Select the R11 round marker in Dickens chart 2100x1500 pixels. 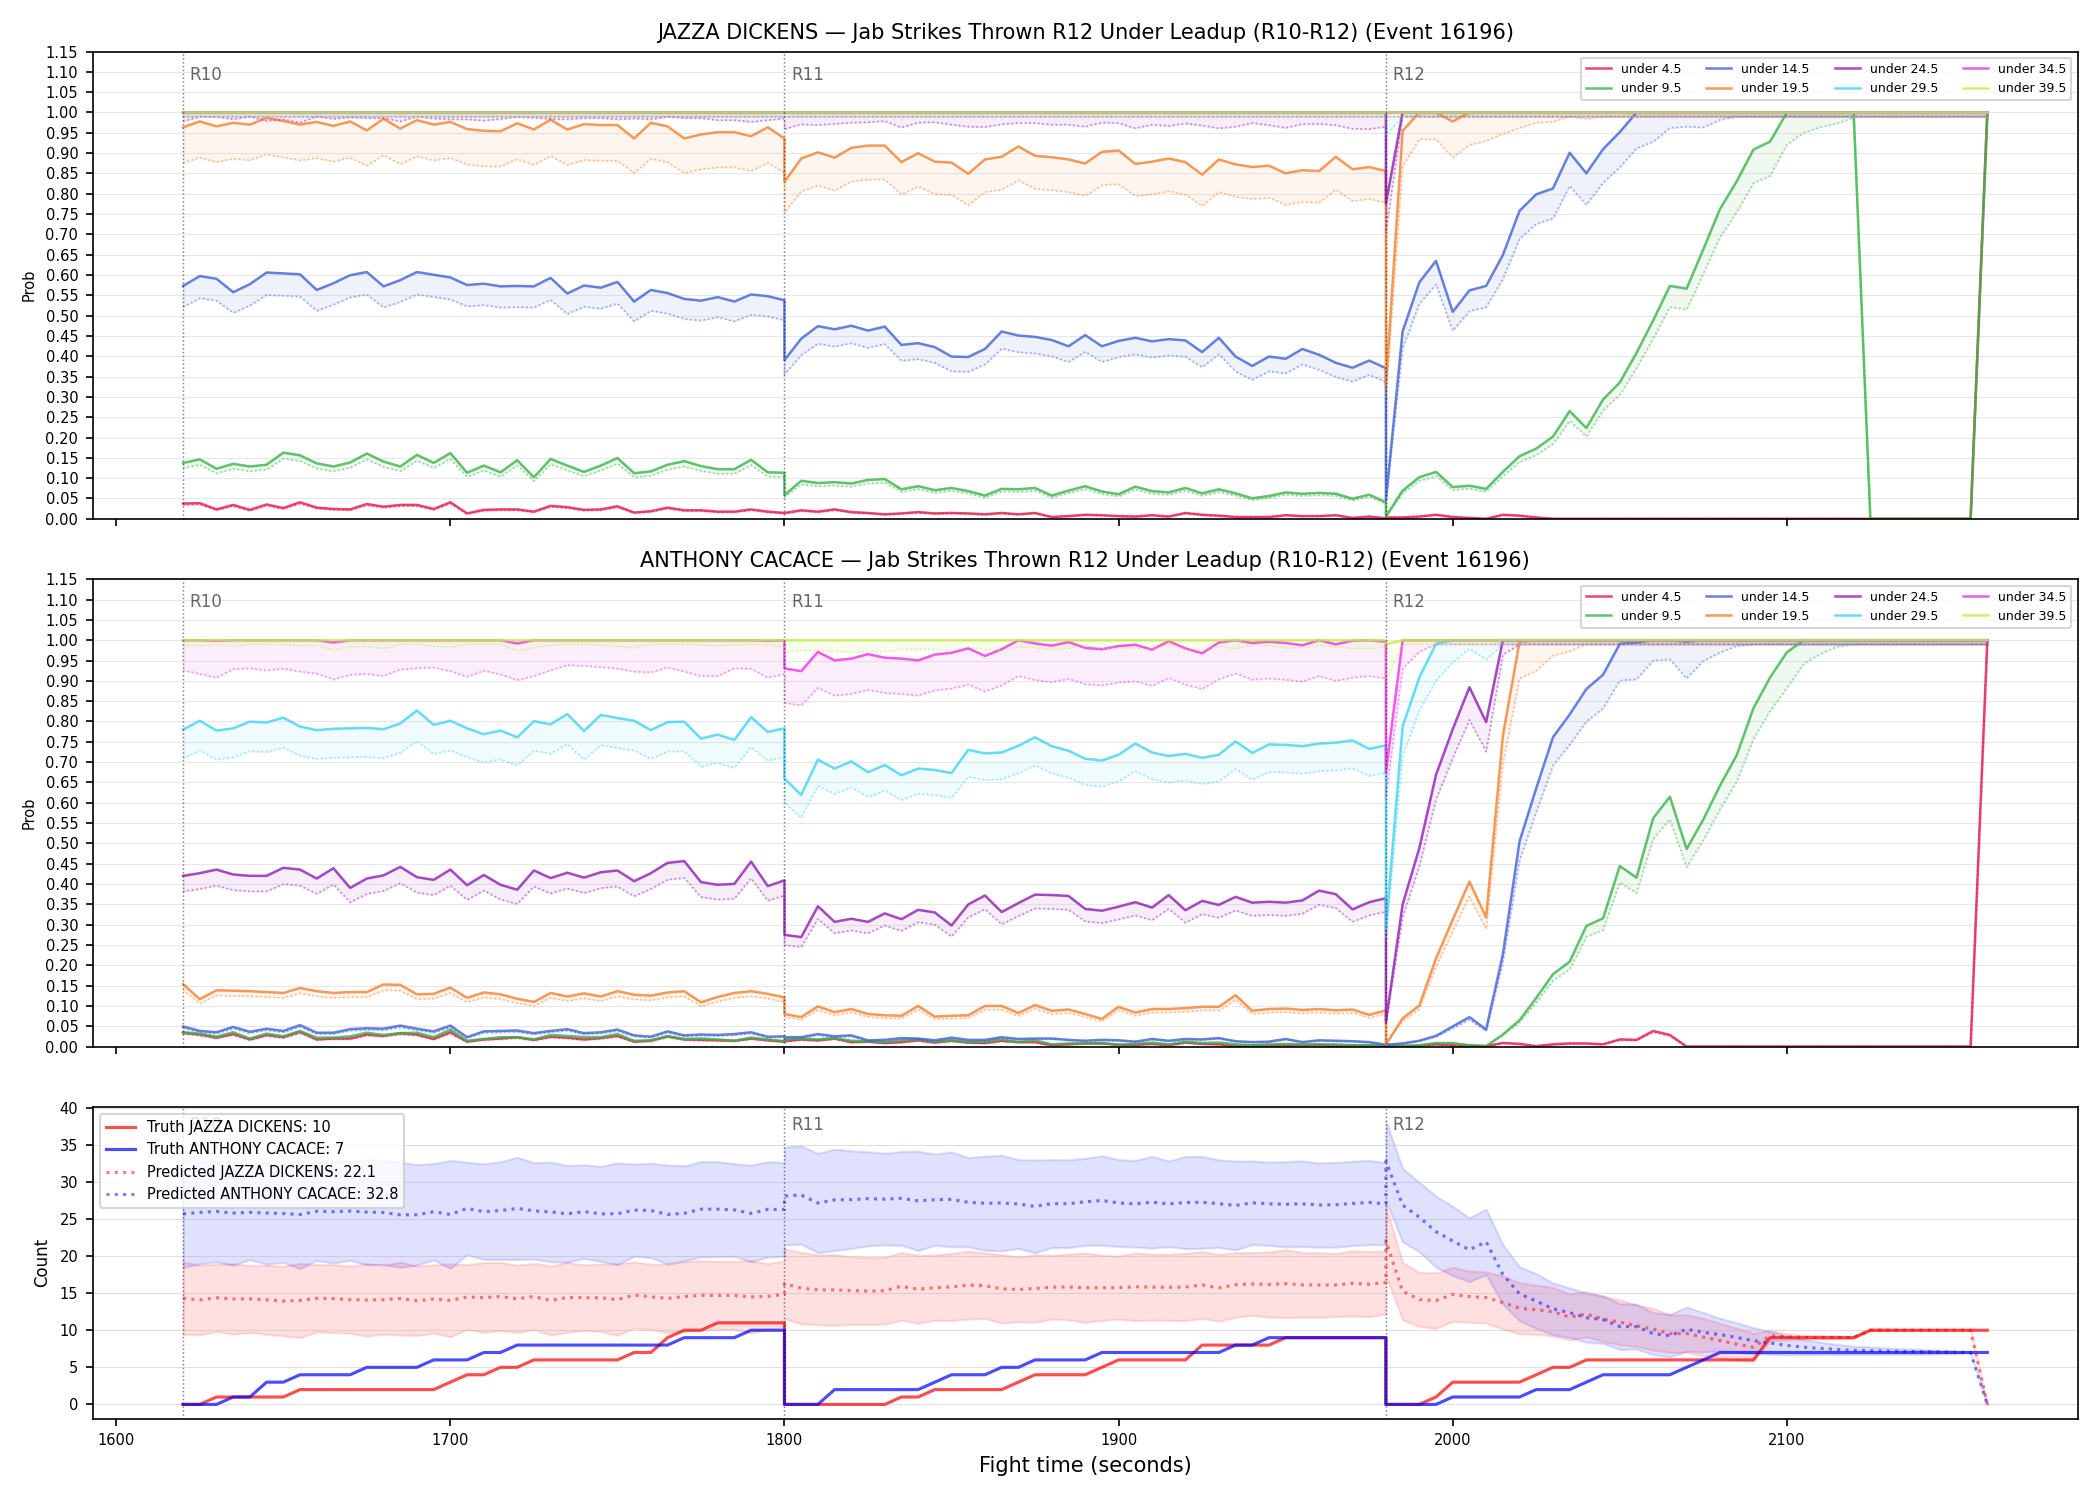(x=807, y=74)
